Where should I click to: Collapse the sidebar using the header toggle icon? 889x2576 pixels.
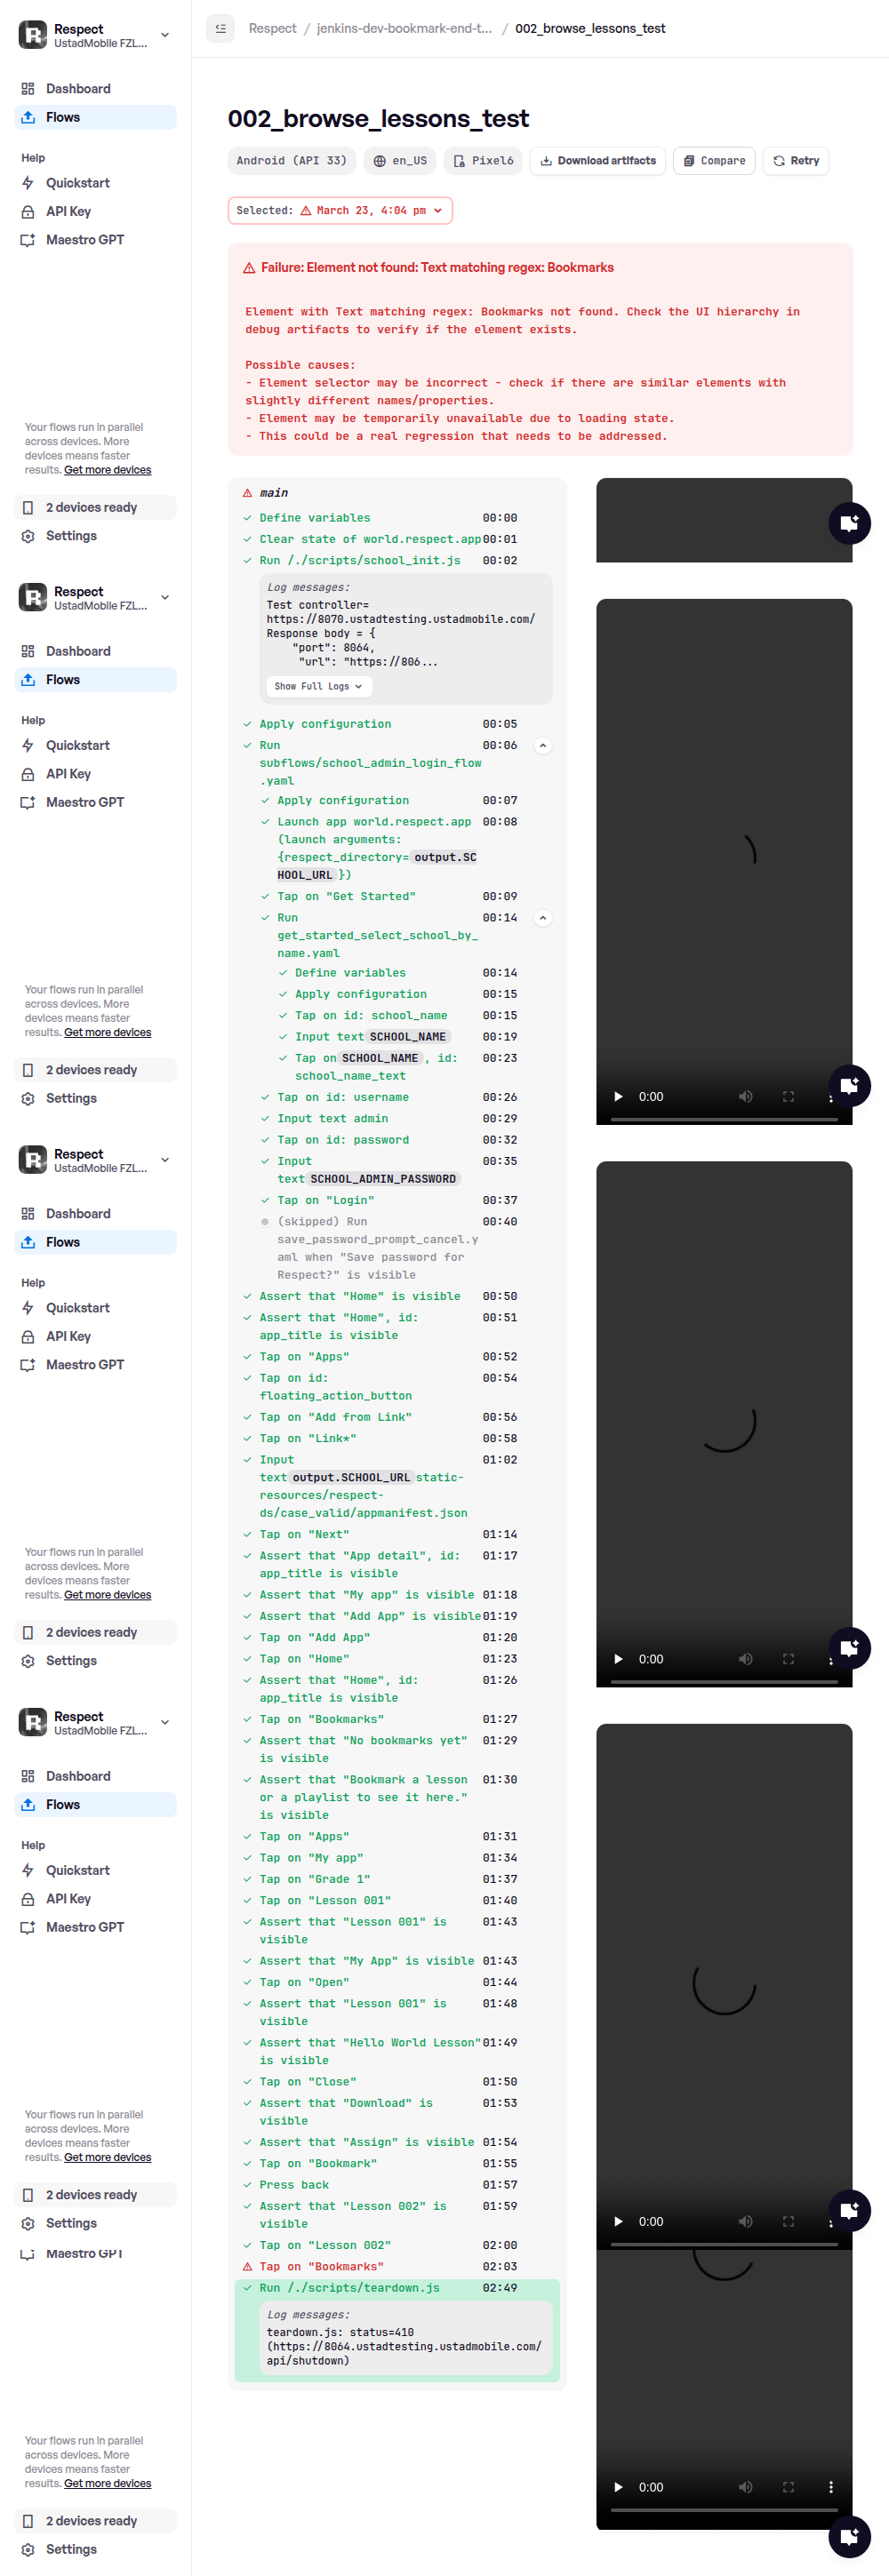tap(220, 28)
